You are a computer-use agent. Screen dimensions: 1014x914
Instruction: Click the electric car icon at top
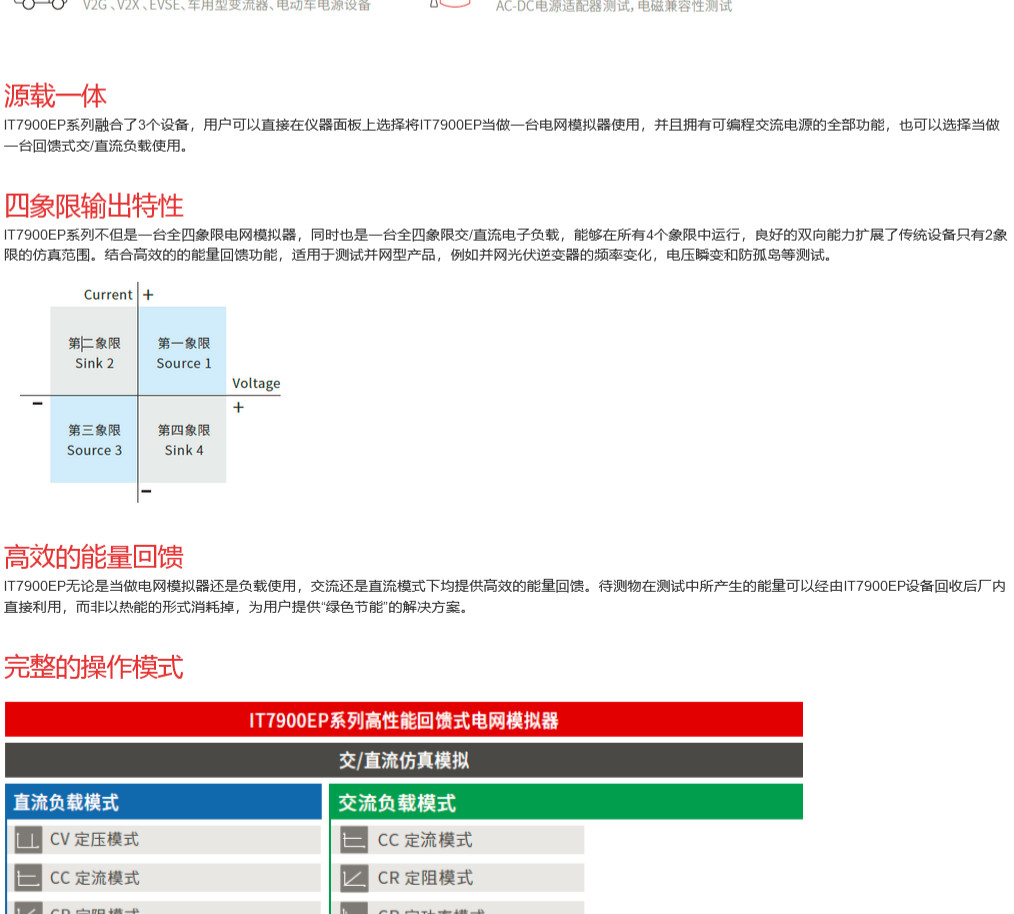(x=40, y=4)
